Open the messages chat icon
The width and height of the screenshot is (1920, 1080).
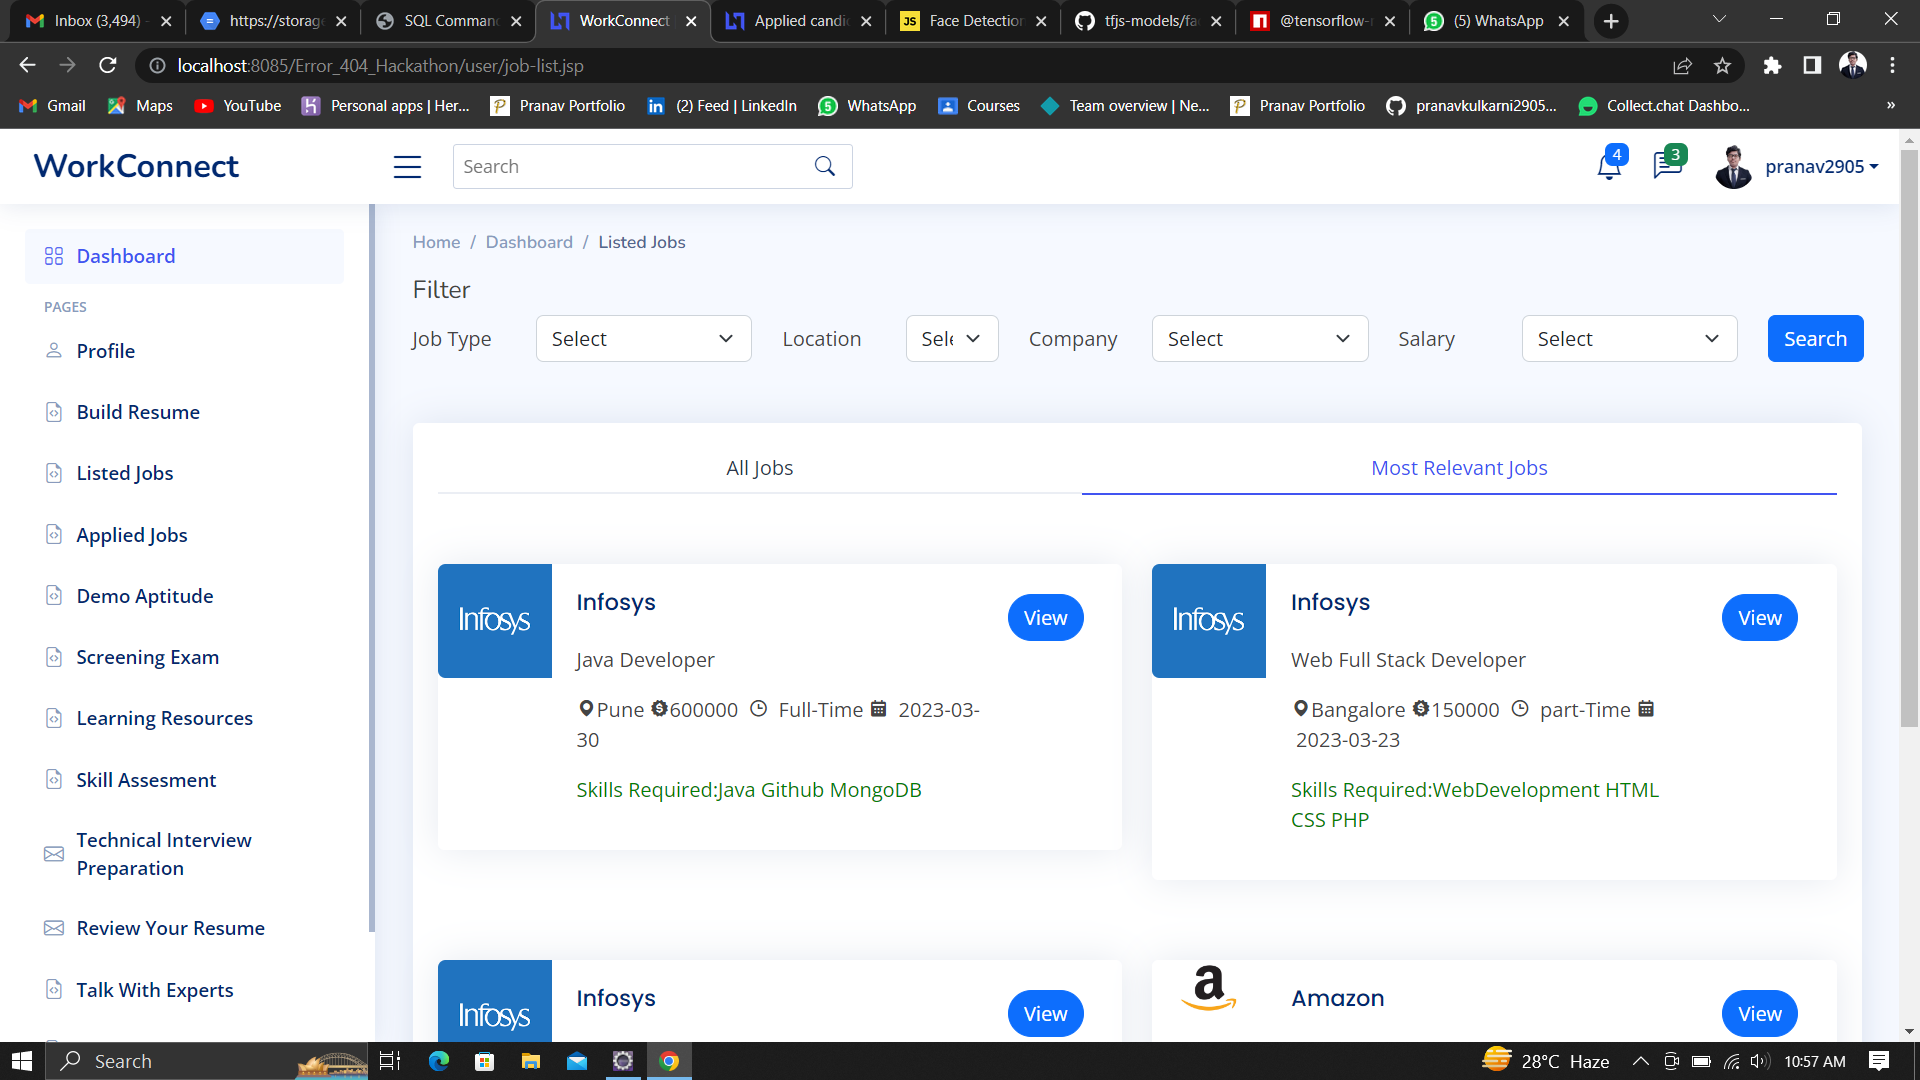pos(1667,165)
